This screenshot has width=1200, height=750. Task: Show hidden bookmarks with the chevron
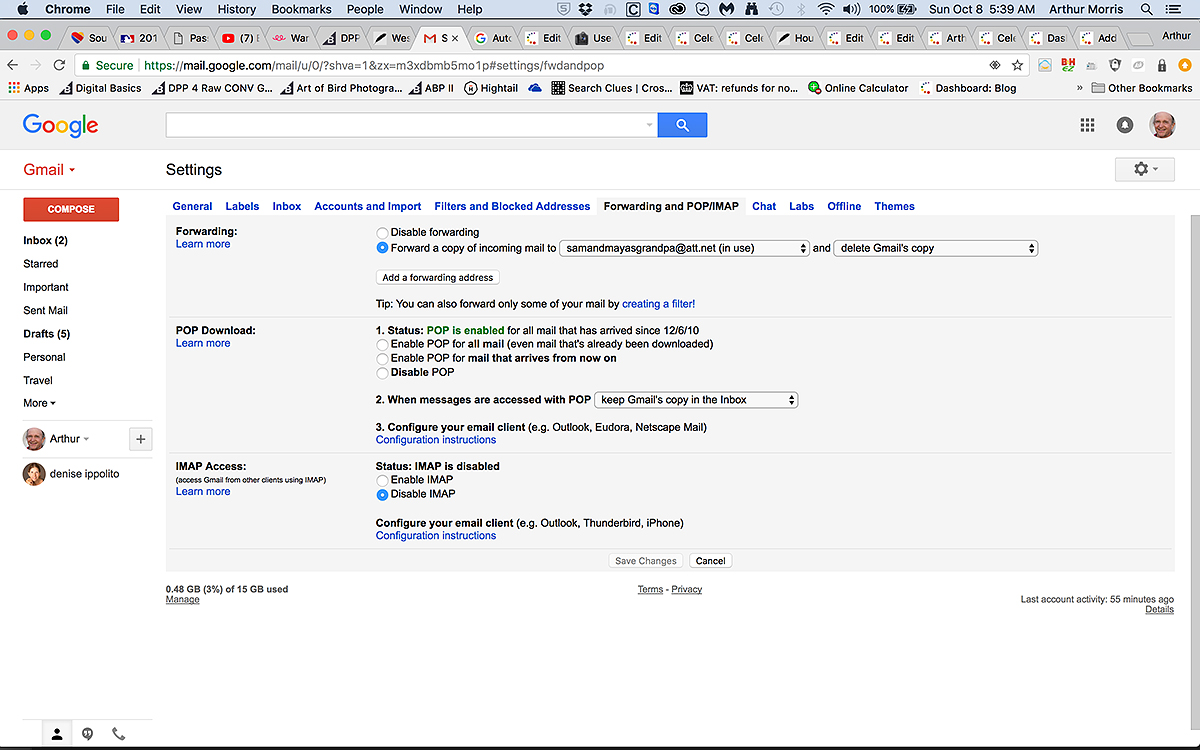(x=1079, y=88)
